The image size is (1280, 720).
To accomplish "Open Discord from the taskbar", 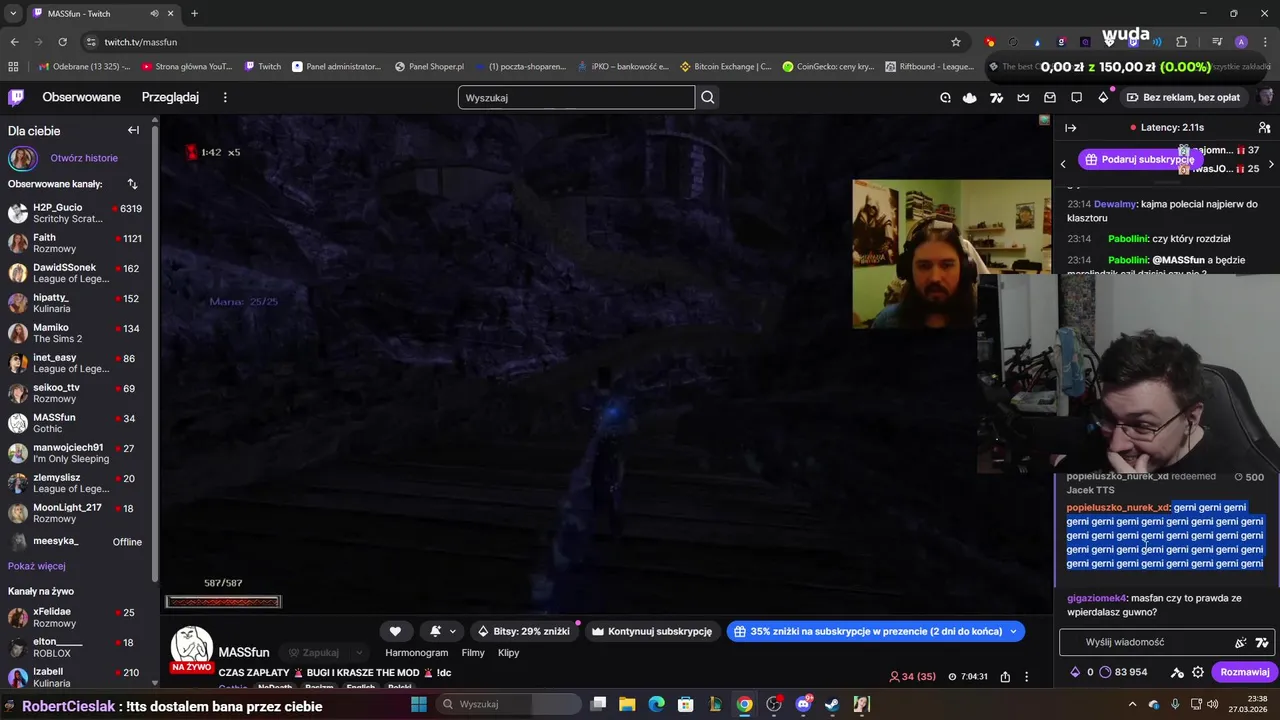I will [x=803, y=704].
